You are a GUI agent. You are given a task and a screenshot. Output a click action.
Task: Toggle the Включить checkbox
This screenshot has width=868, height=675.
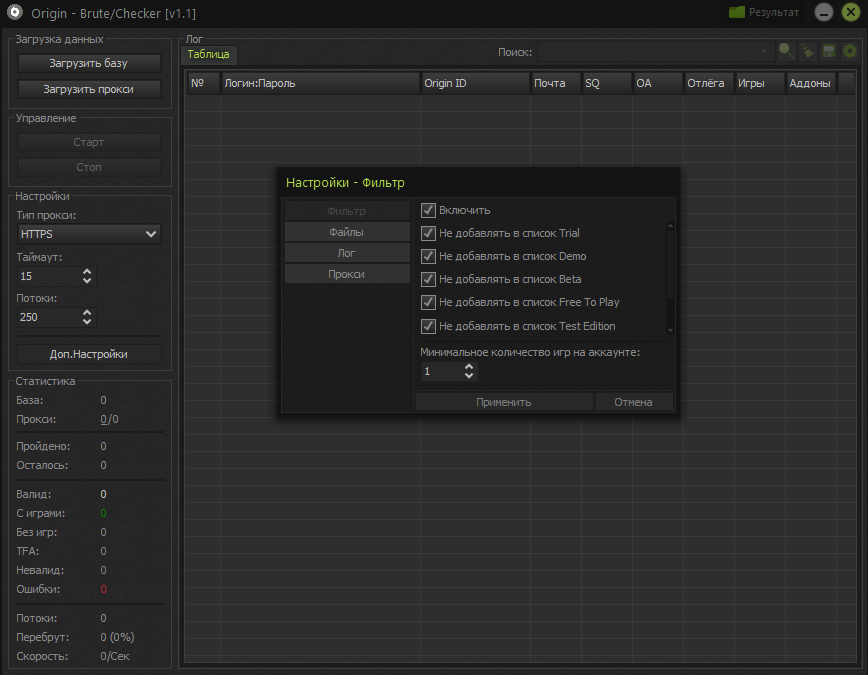(x=428, y=210)
